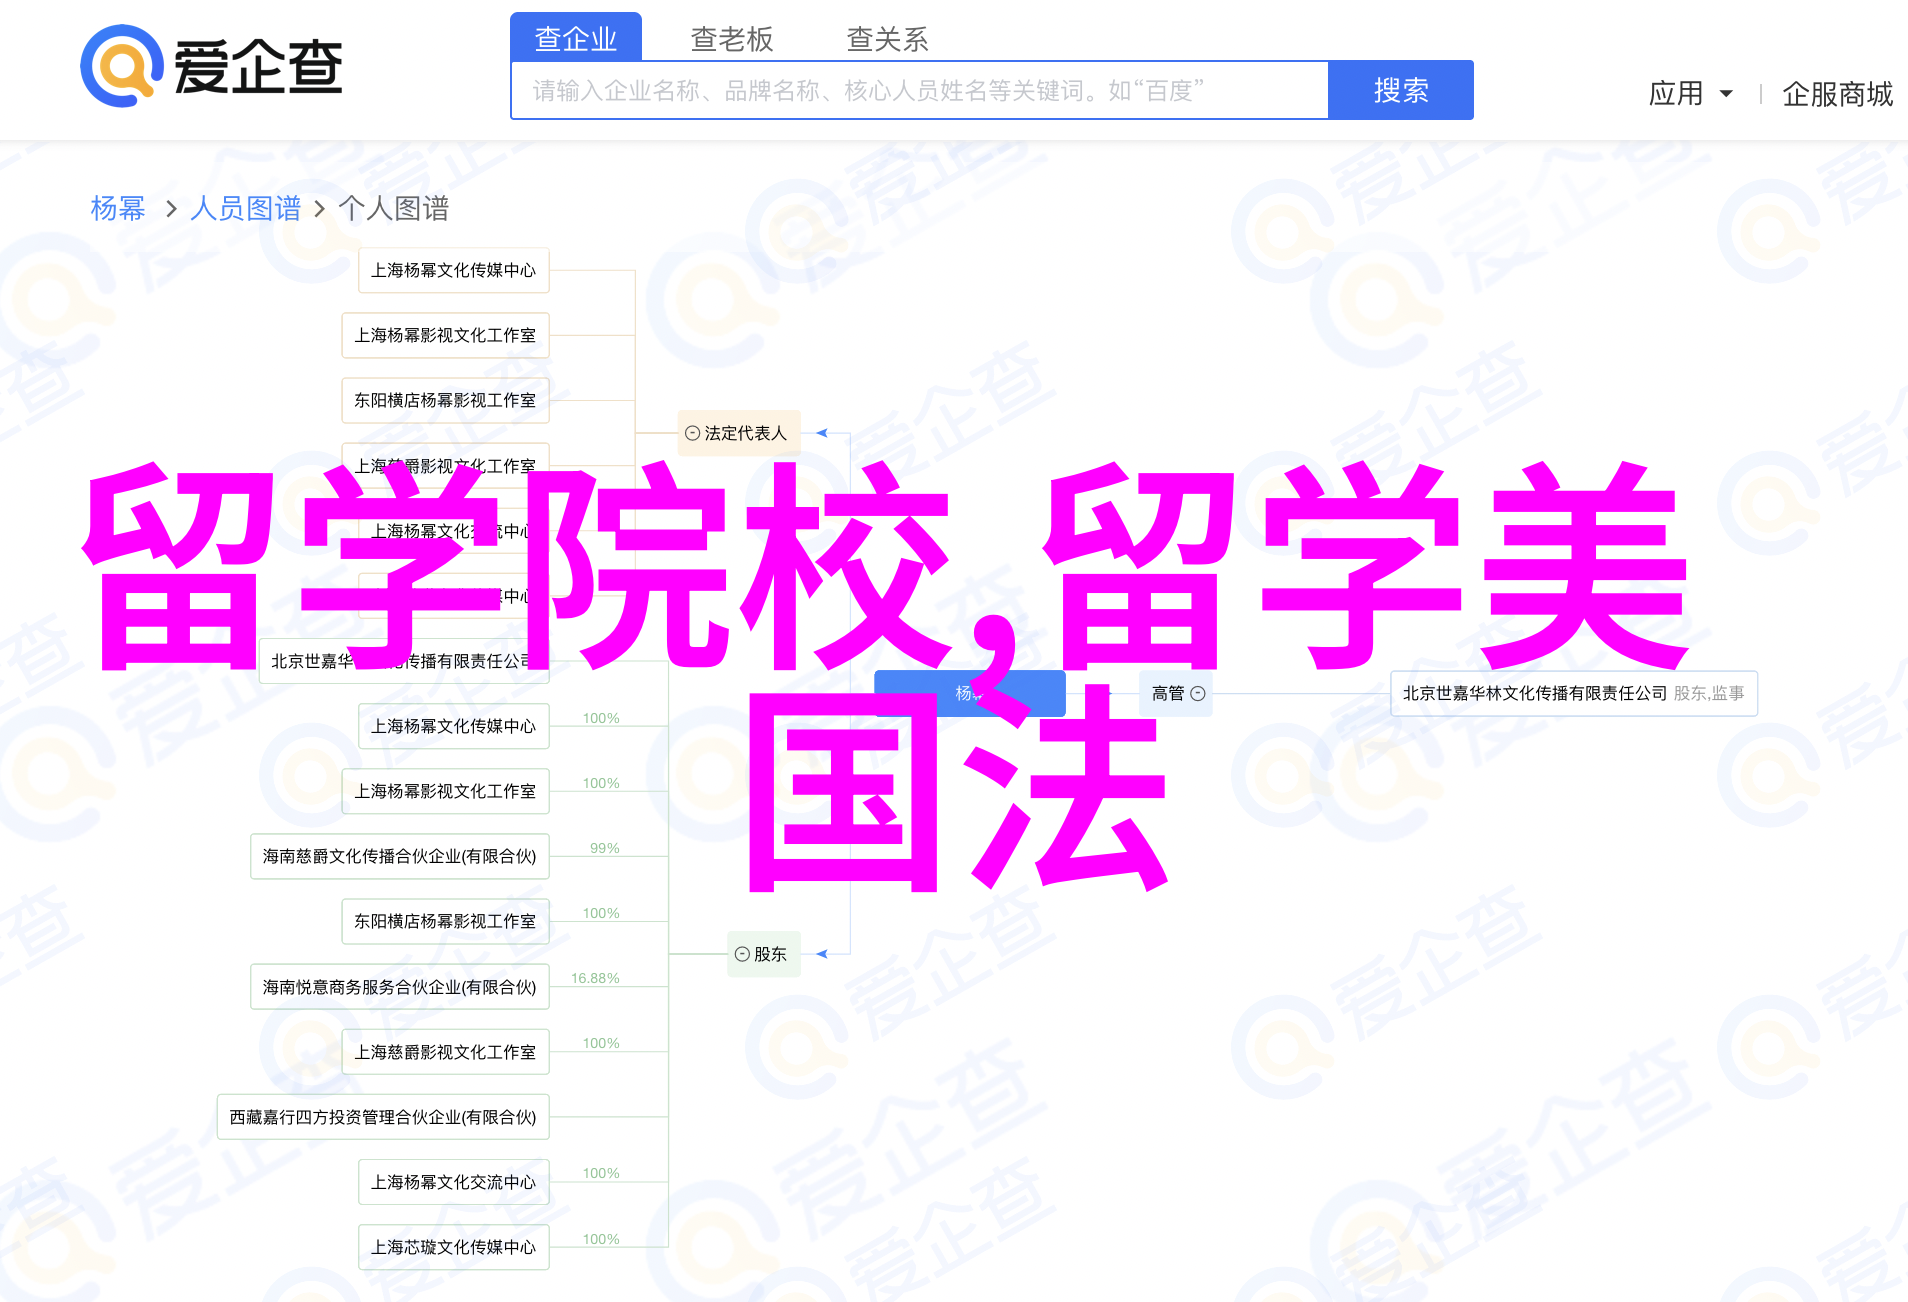Select 上海杨幂文化传媒中心 node under 股东
Image resolution: width=1908 pixels, height=1302 pixels.
click(x=454, y=726)
